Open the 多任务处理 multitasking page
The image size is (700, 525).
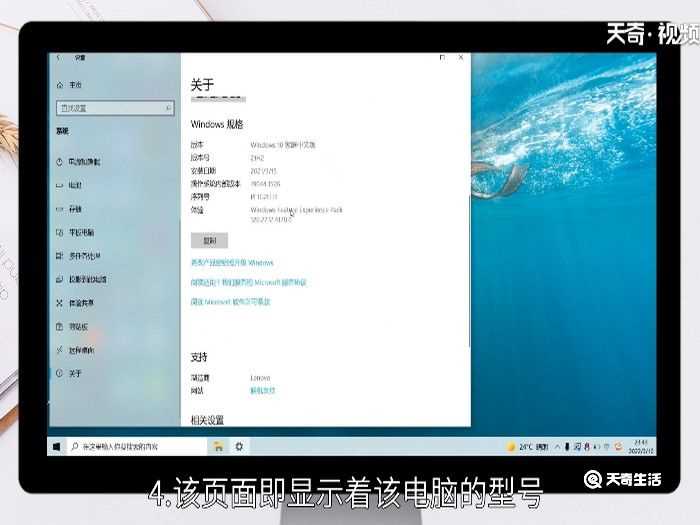[78, 256]
